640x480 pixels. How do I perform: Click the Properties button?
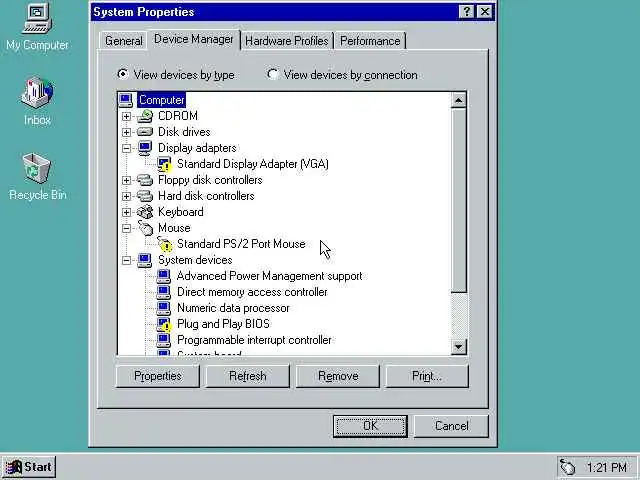pyautogui.click(x=158, y=376)
